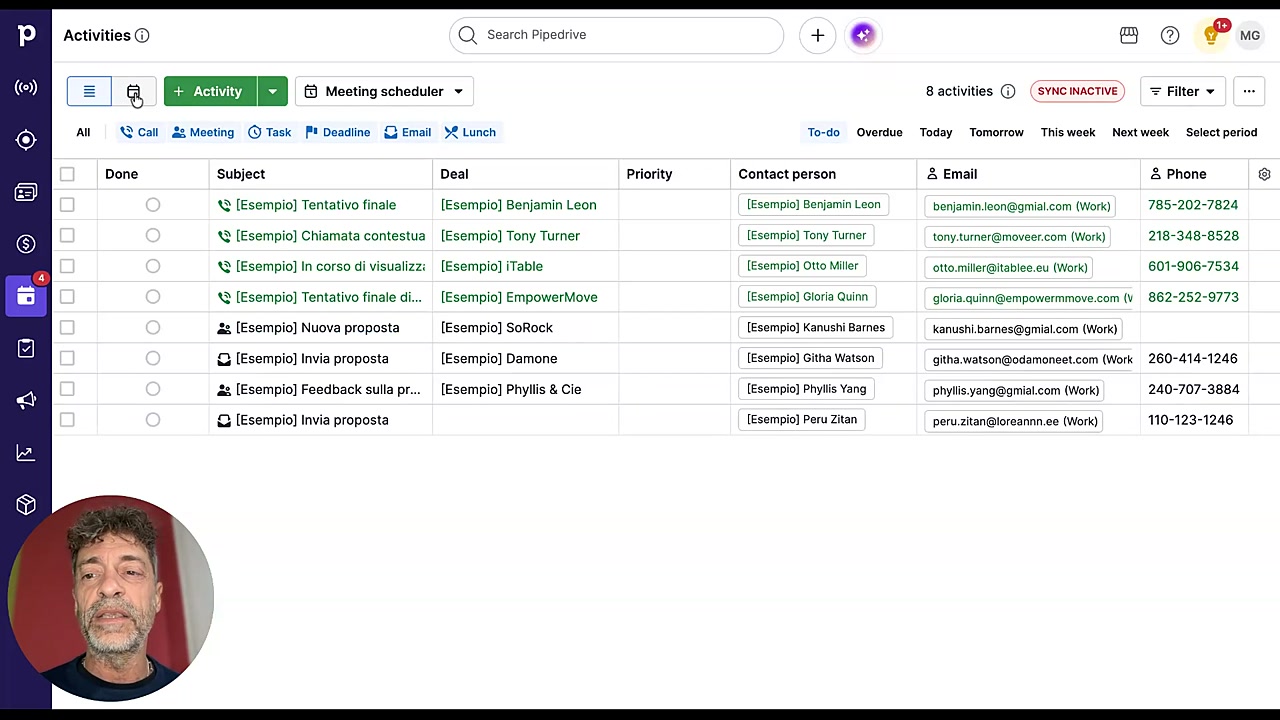
Task: Open Insights chart icon in sidebar
Action: click(26, 452)
